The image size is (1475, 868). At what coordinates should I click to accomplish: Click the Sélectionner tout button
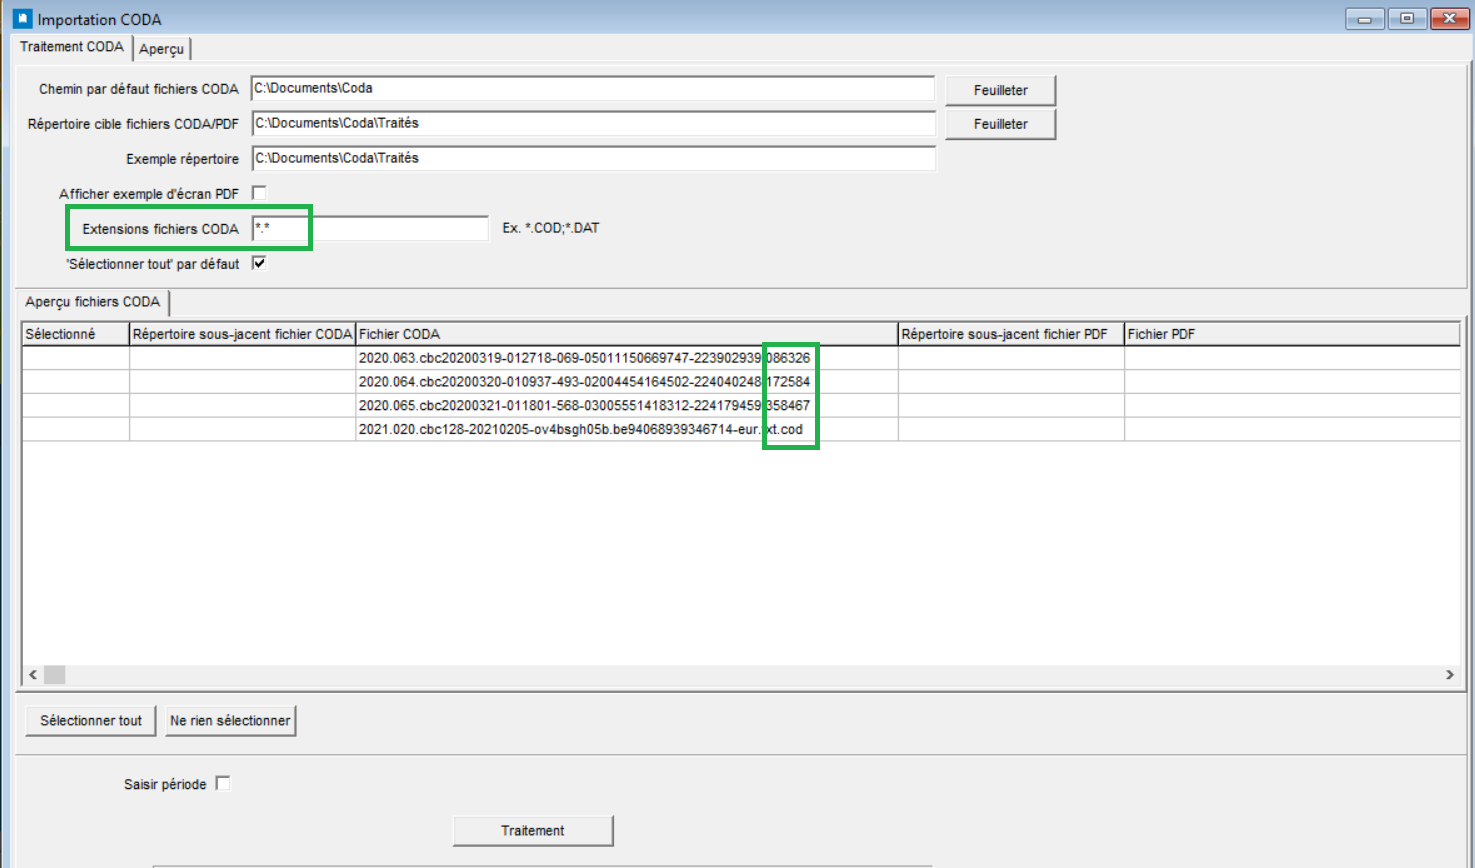(x=91, y=720)
